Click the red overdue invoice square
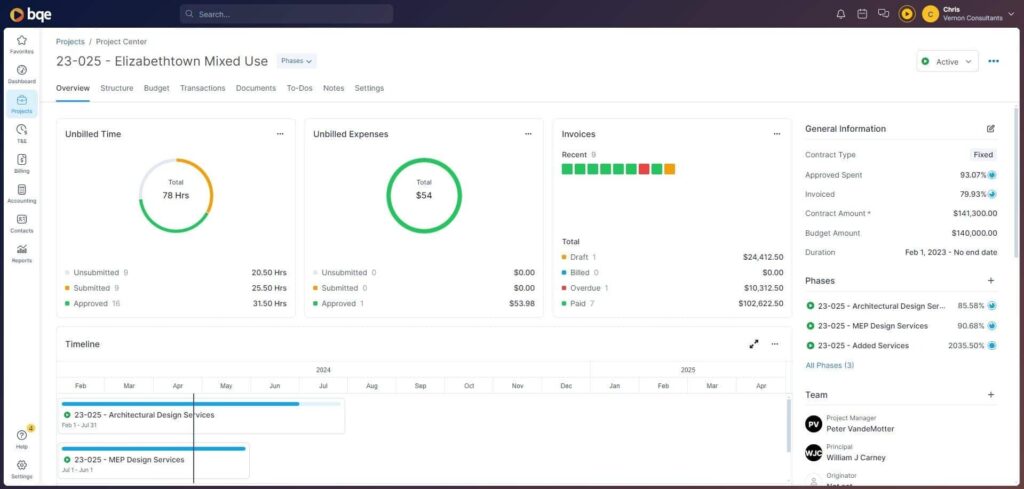The height and width of the screenshot is (489, 1024). (x=644, y=170)
